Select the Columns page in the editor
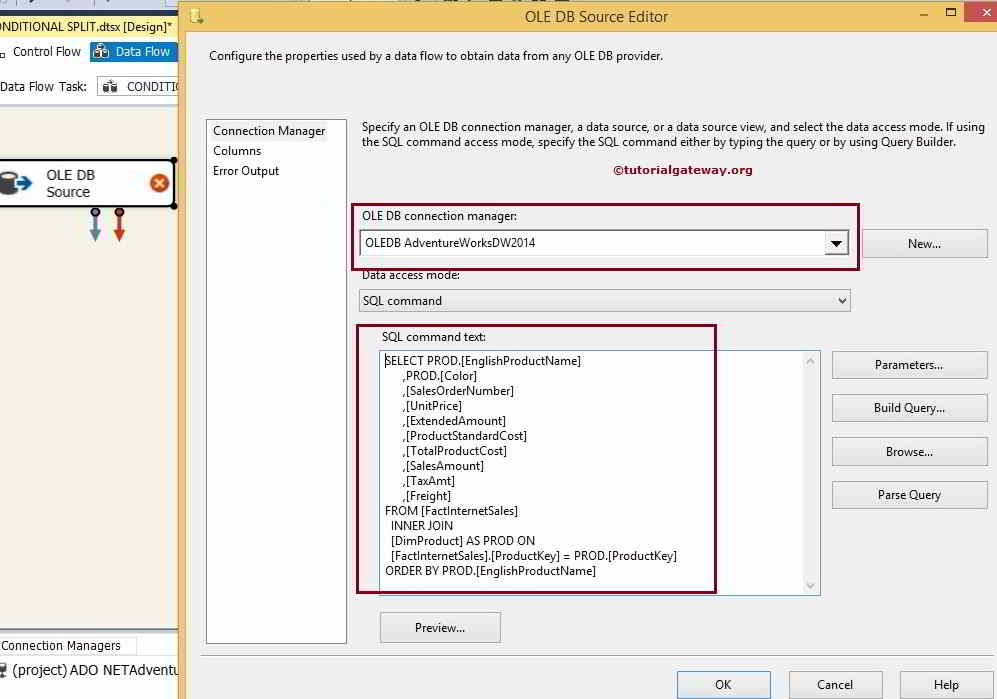 click(238, 149)
